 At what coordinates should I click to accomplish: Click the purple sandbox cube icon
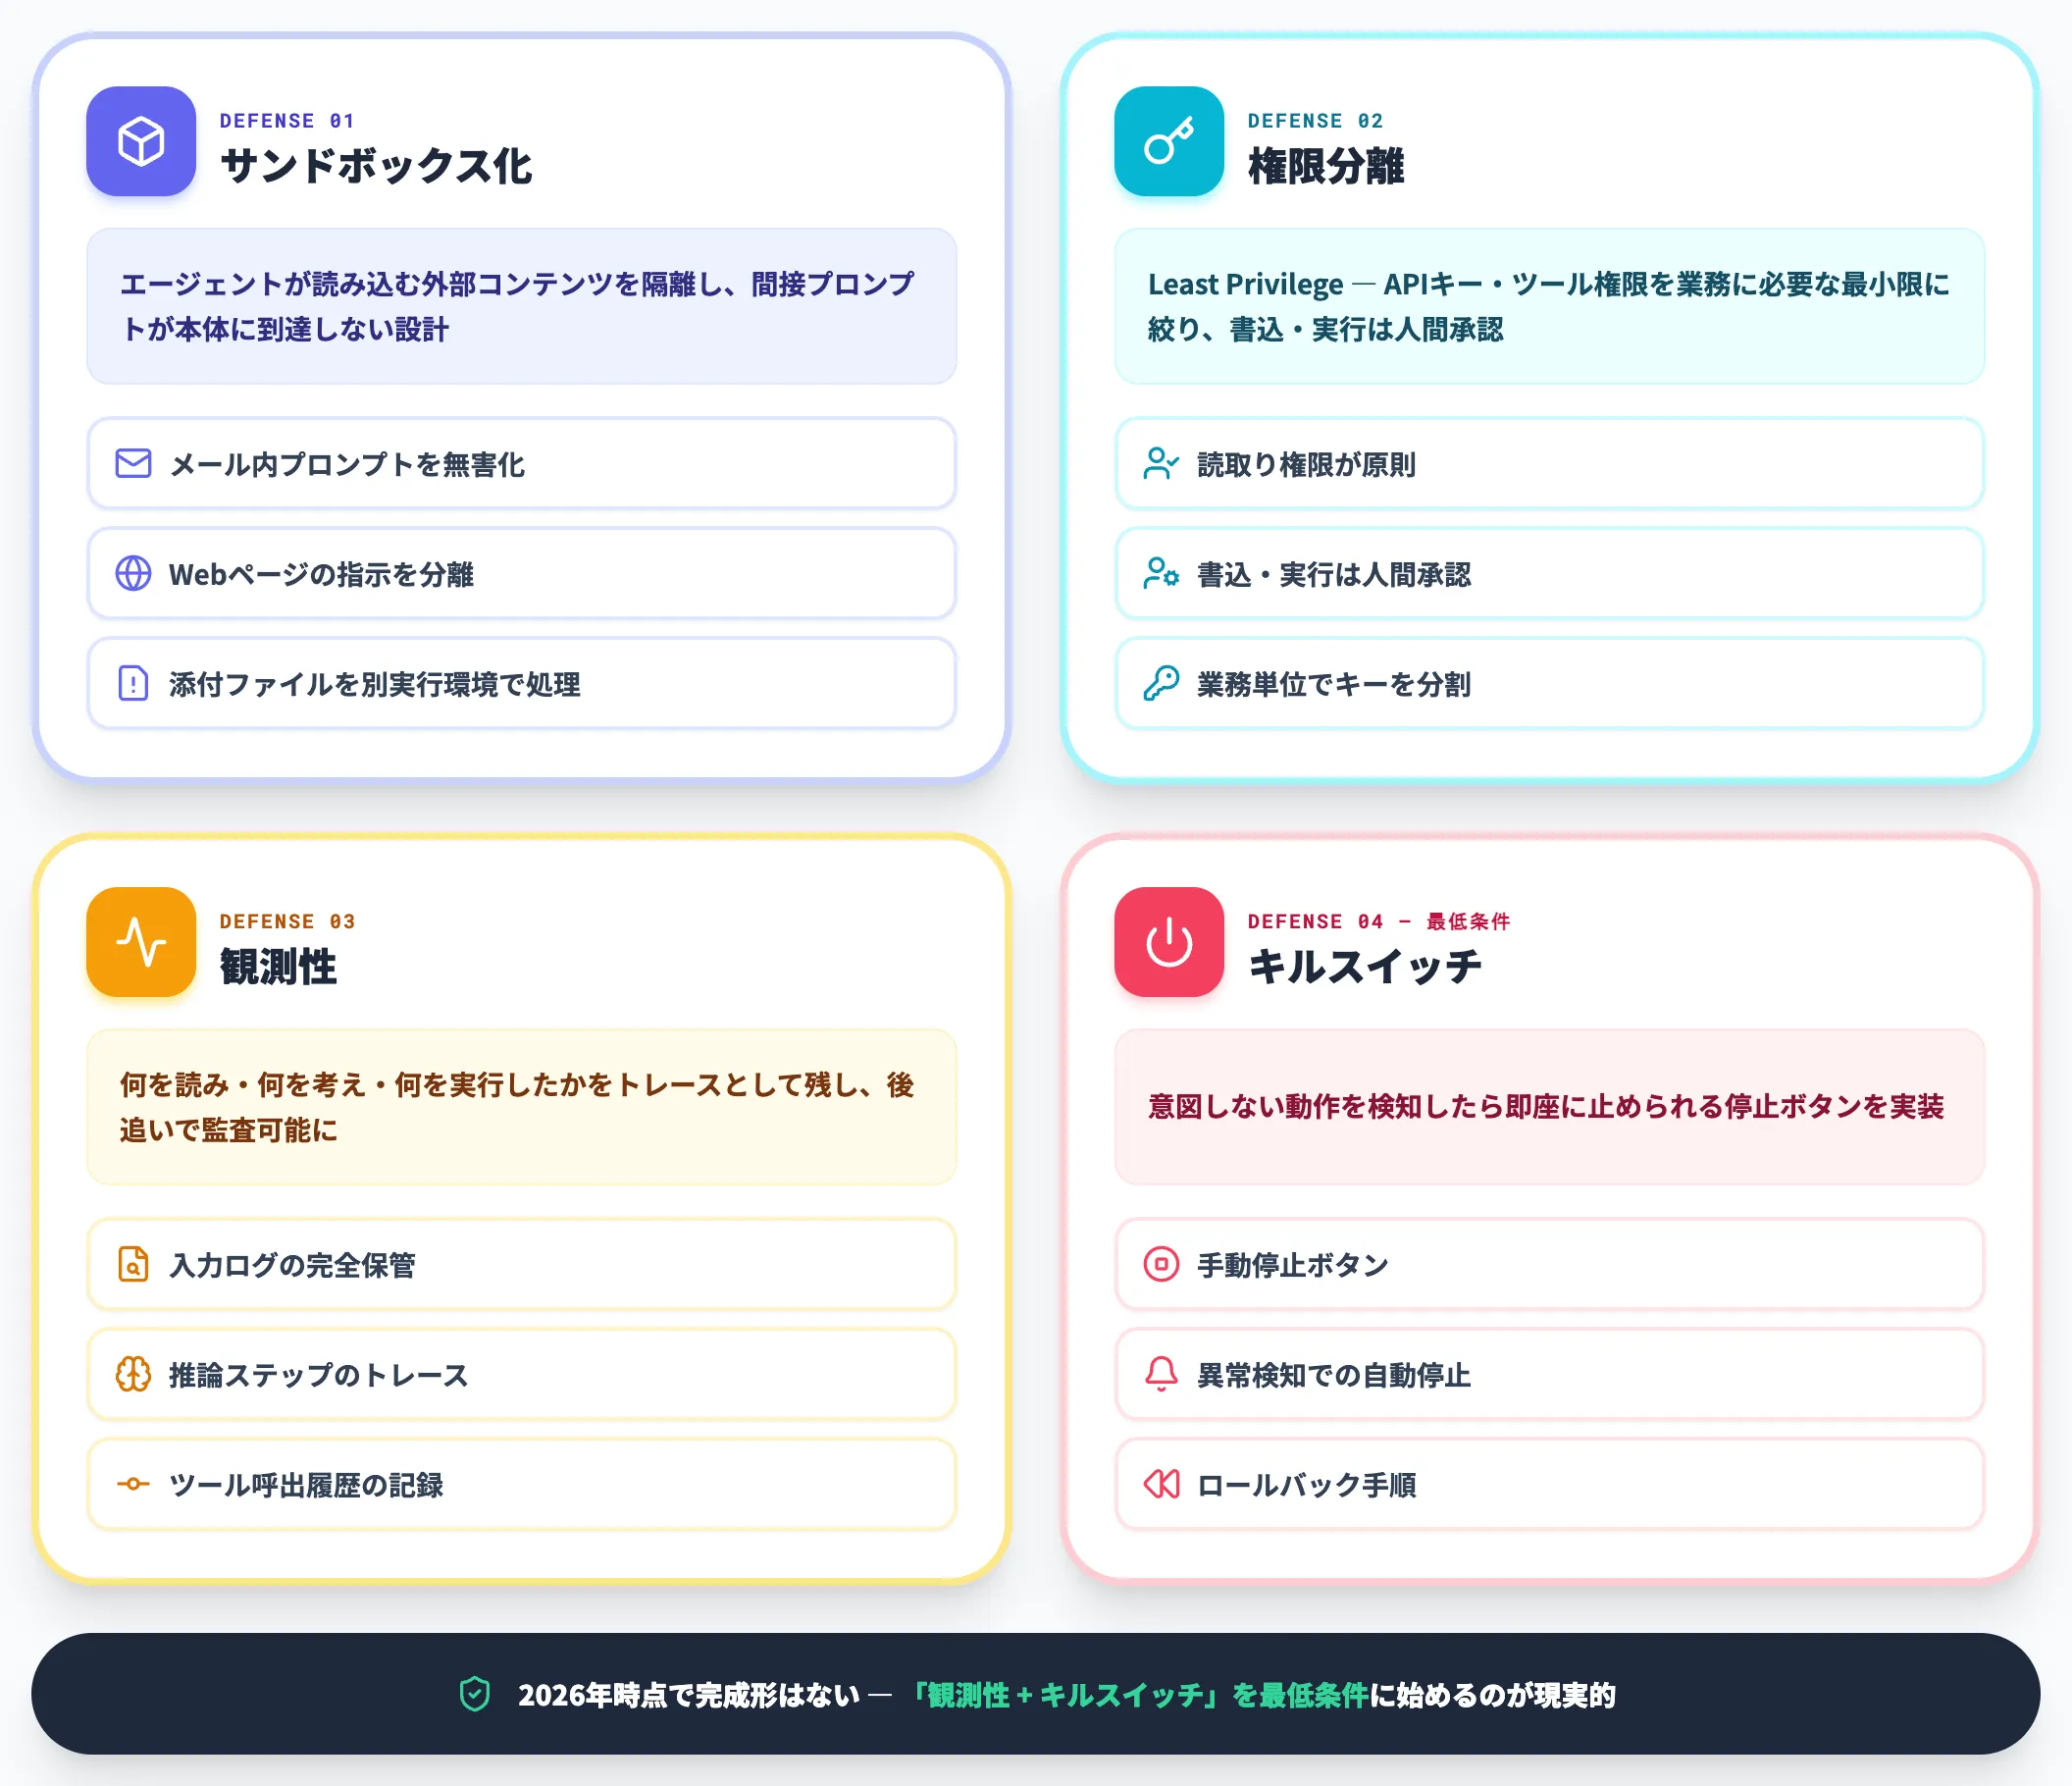point(141,141)
